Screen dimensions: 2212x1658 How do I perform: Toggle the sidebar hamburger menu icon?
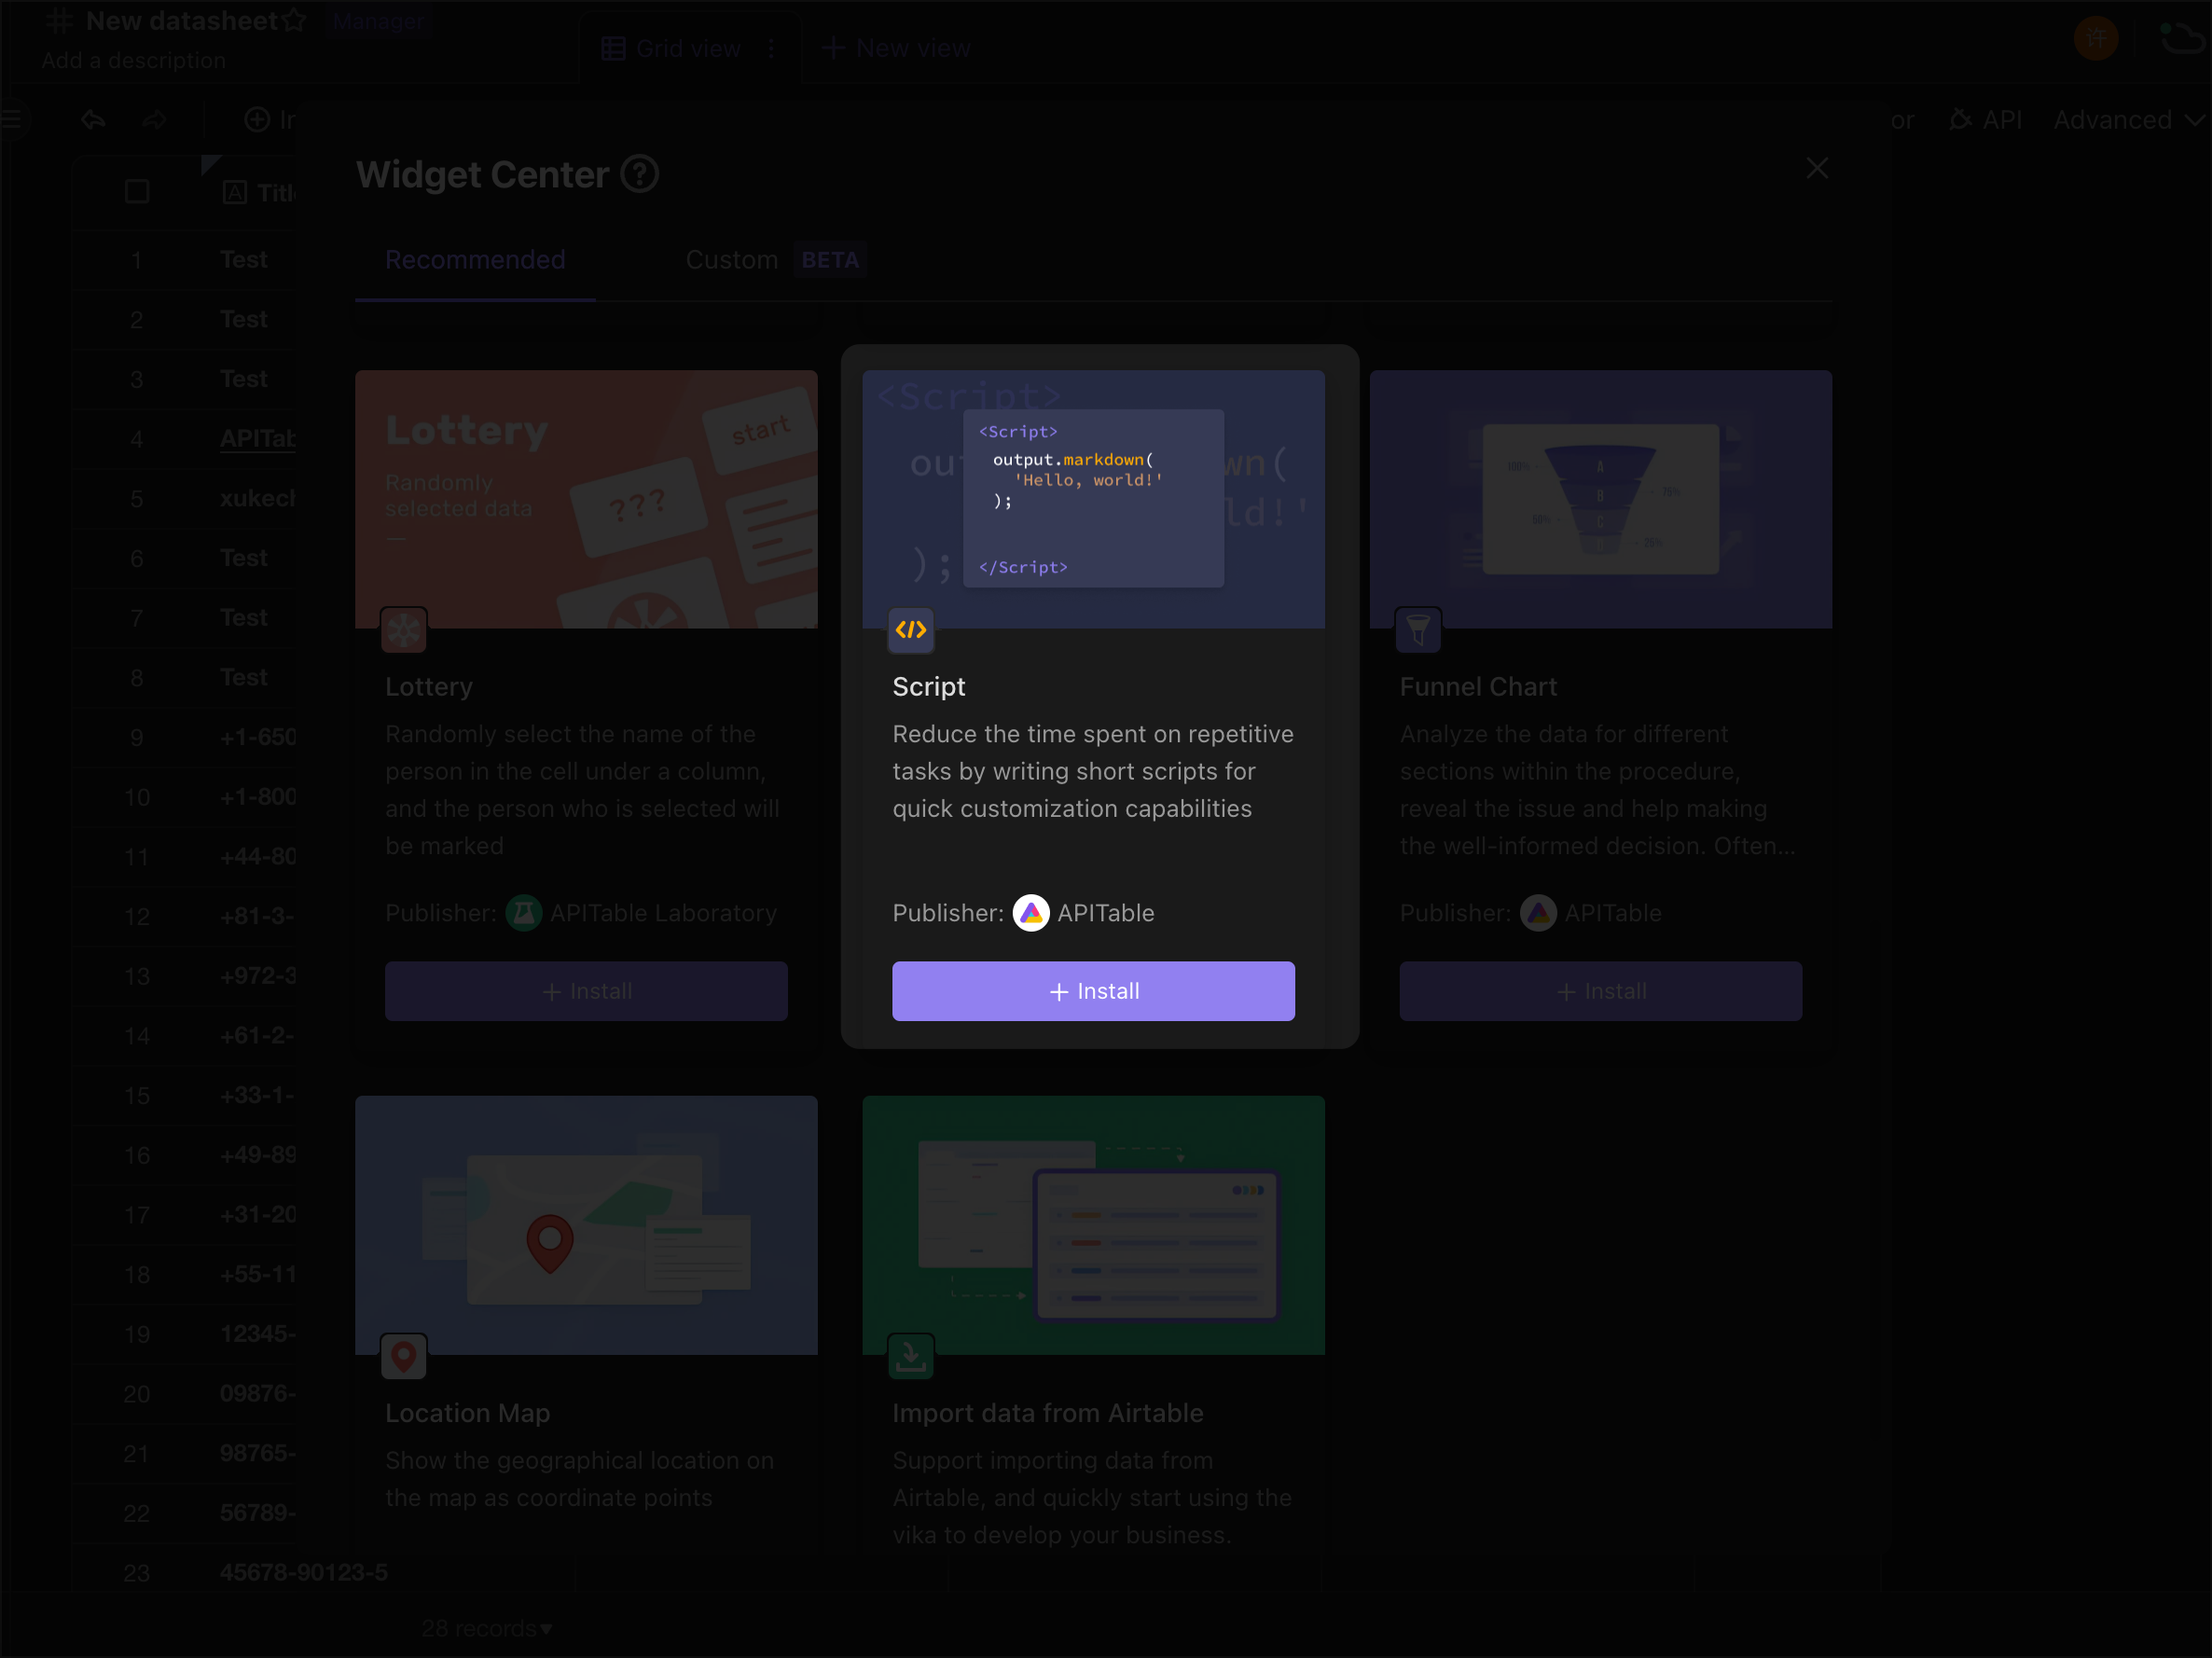[11, 120]
